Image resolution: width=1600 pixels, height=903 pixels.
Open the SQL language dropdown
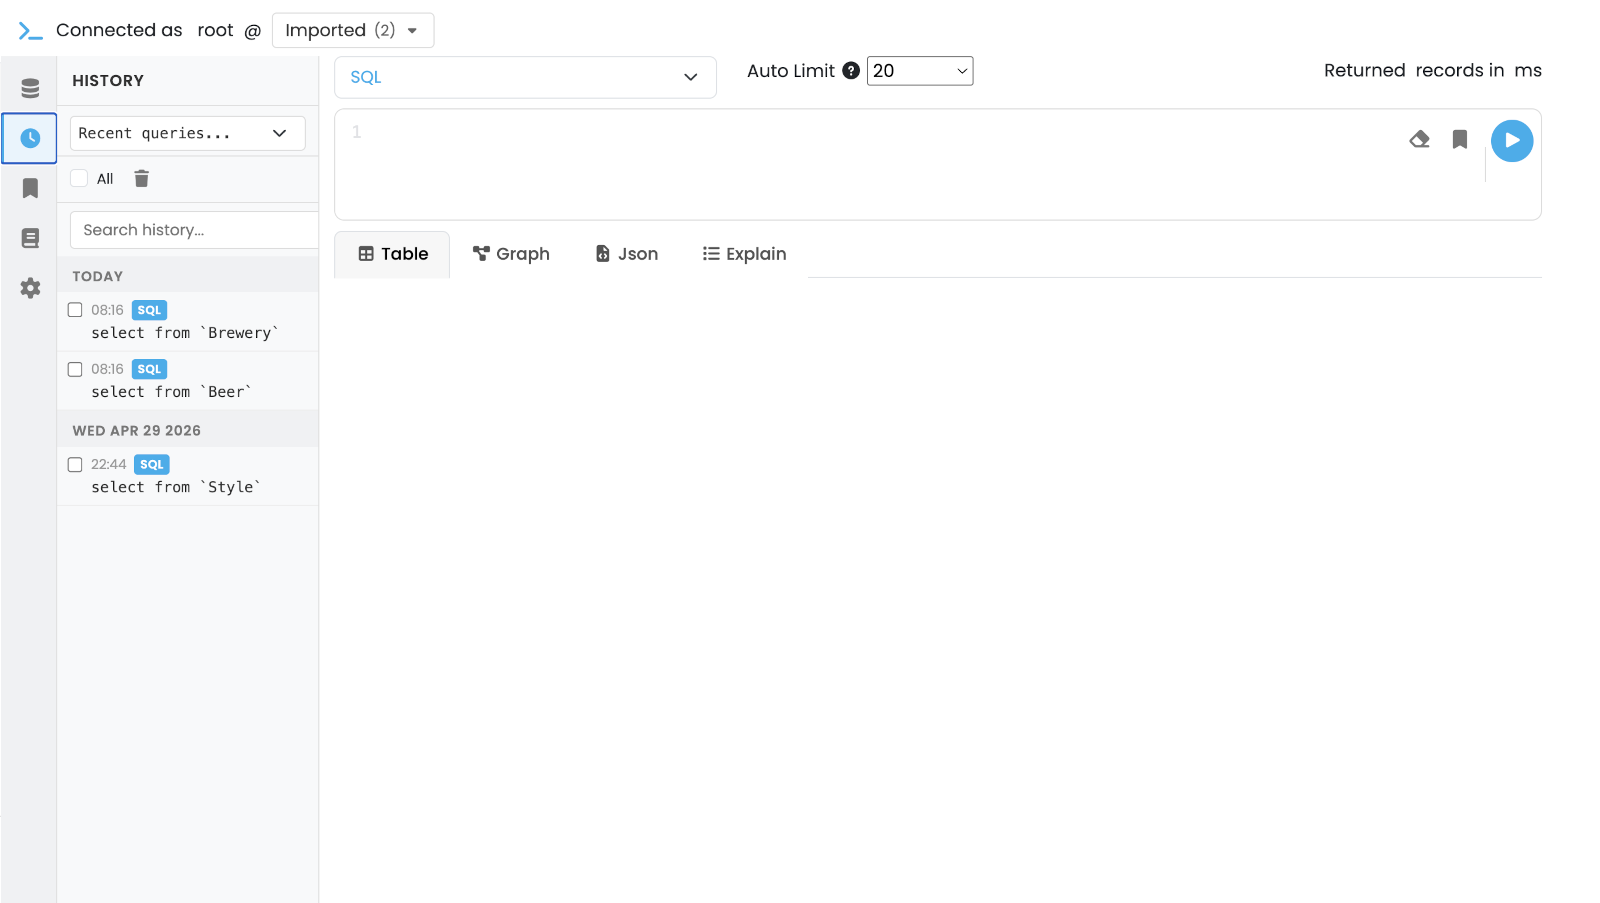(525, 77)
